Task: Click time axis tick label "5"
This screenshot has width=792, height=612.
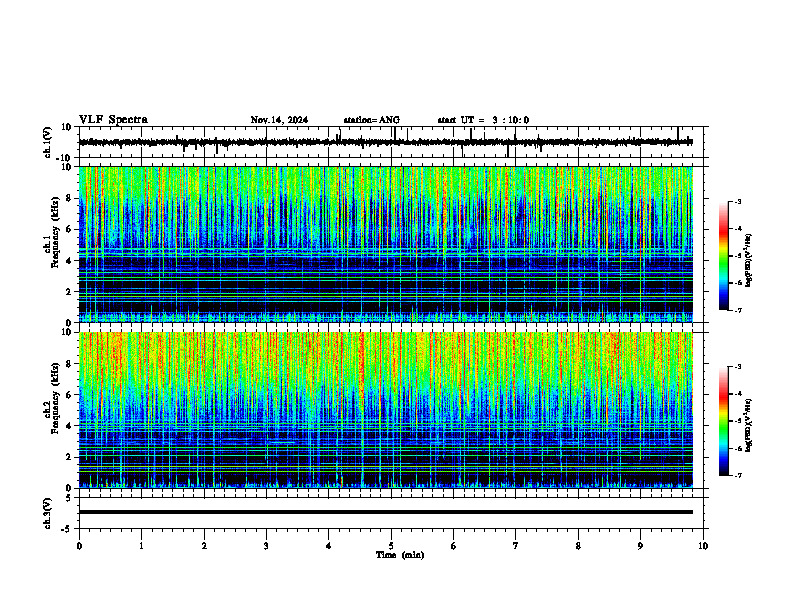Action: (391, 546)
